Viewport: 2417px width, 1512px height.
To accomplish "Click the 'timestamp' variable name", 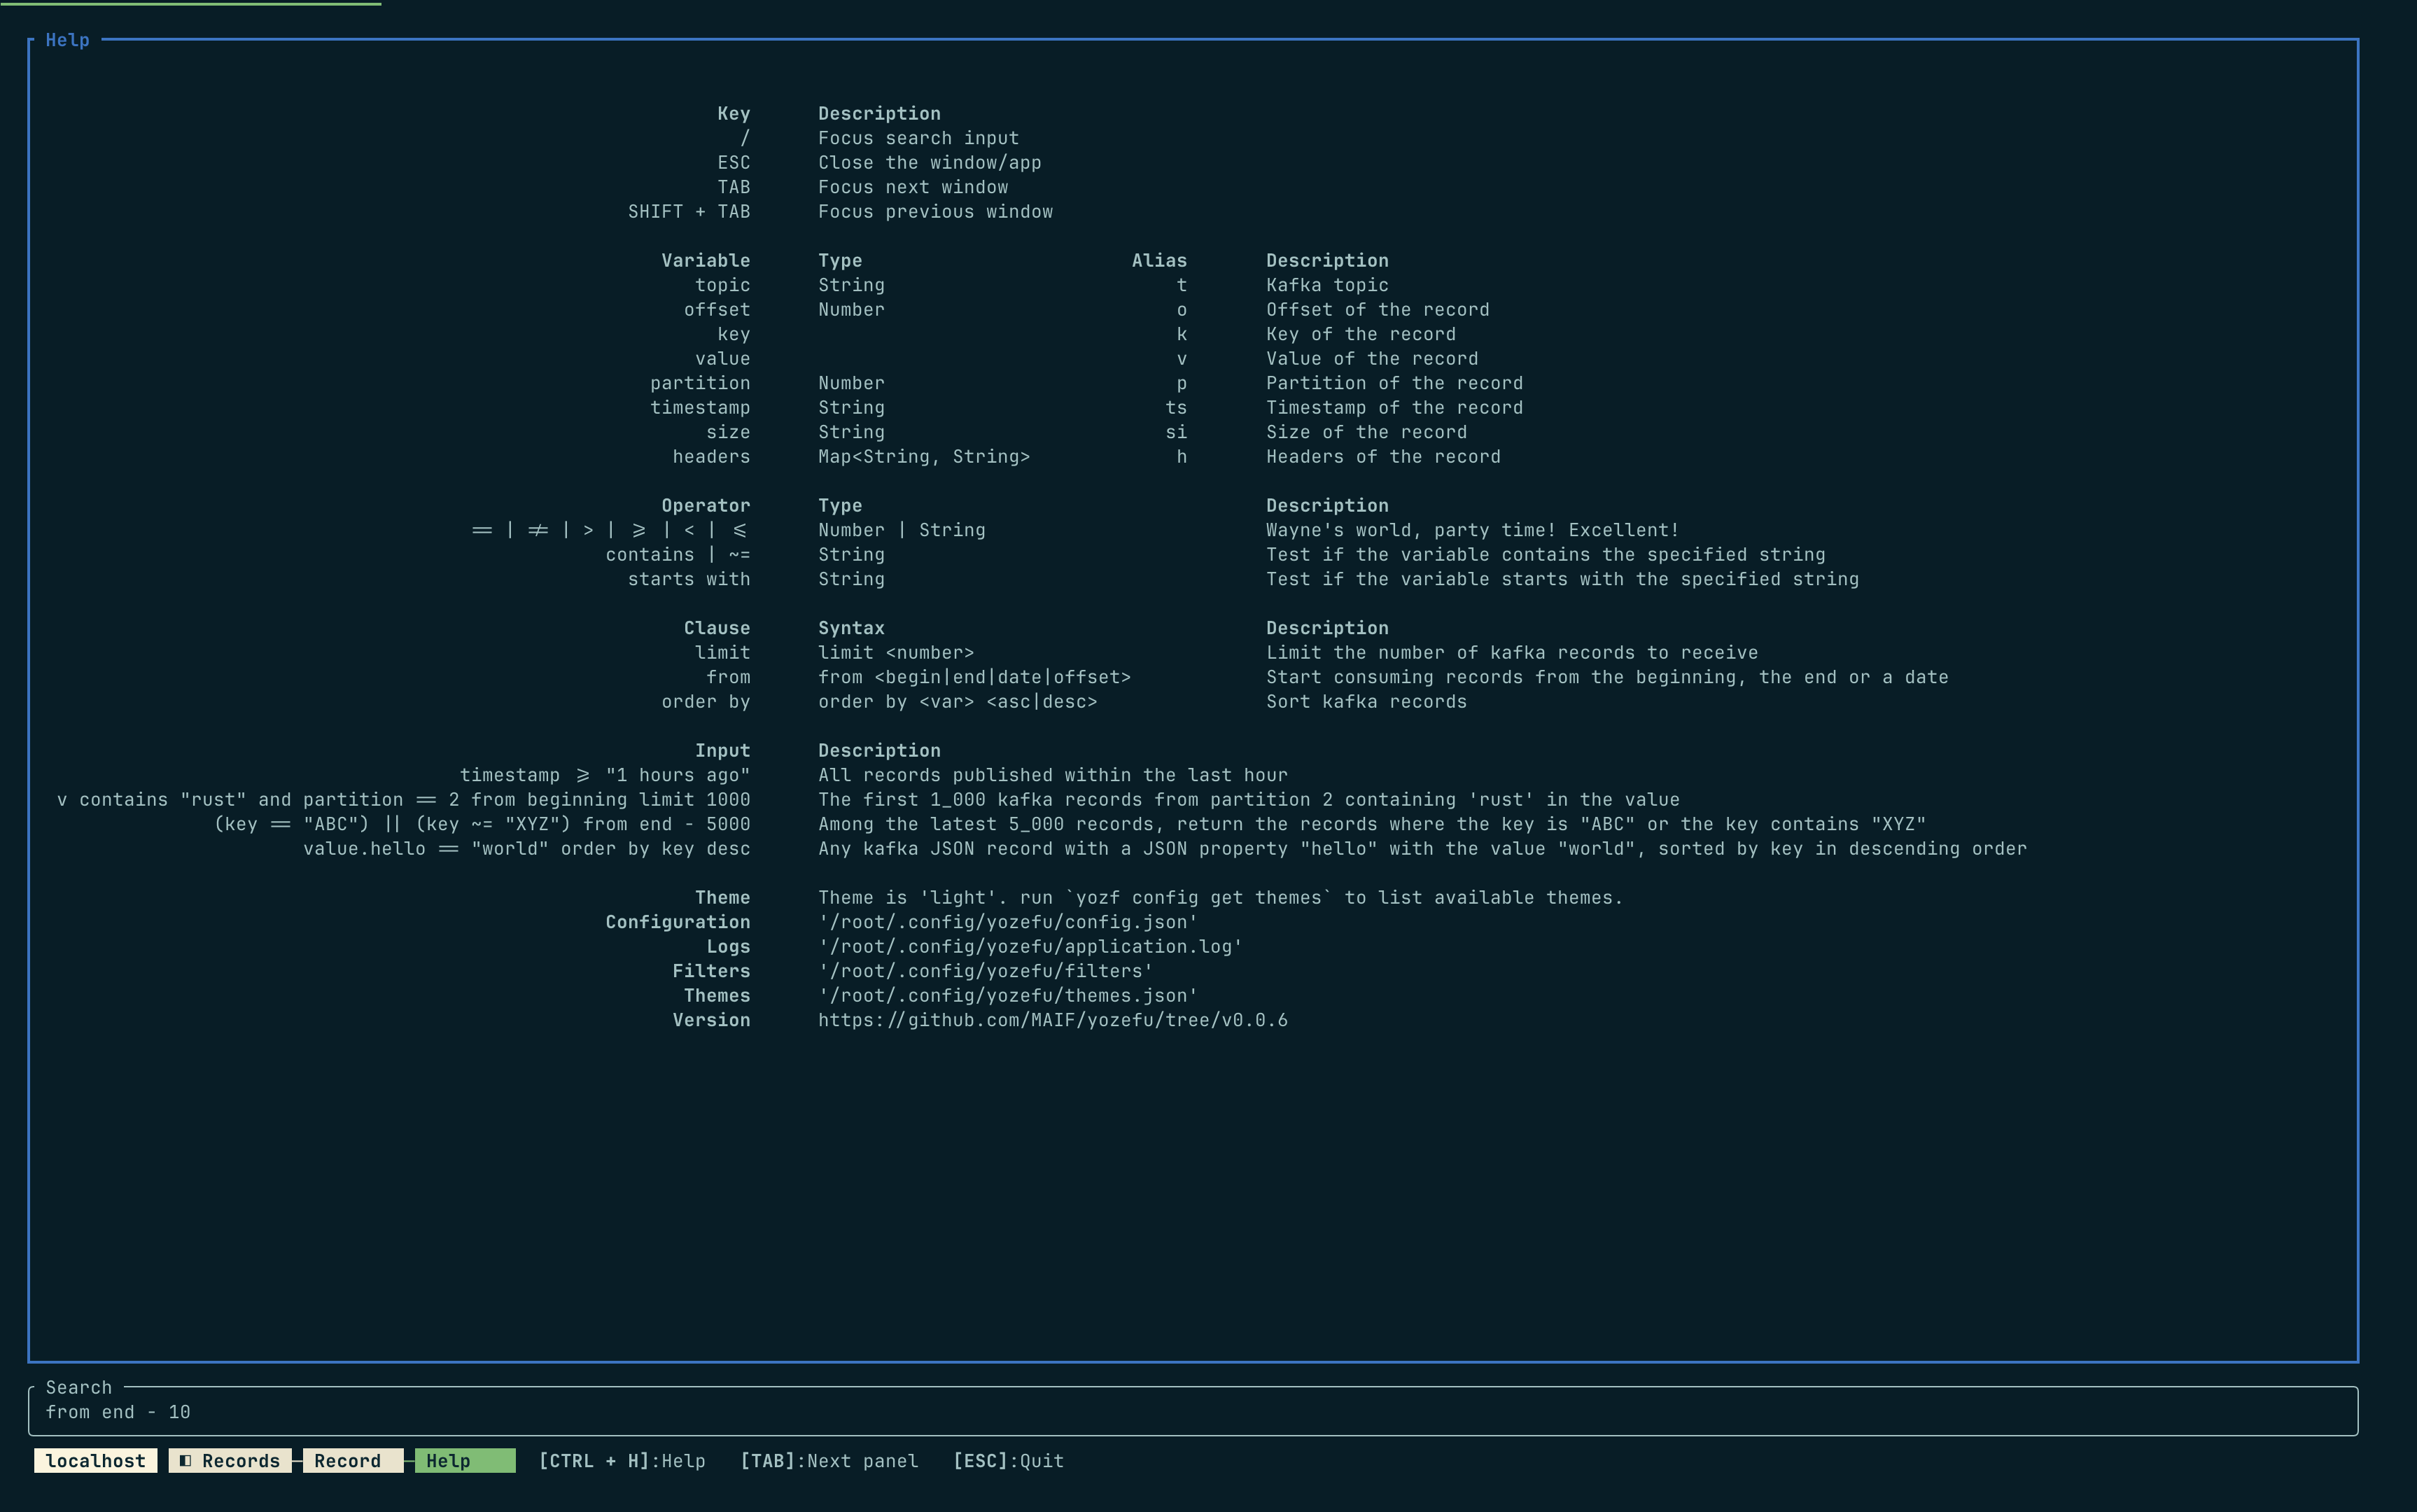I will coord(700,407).
